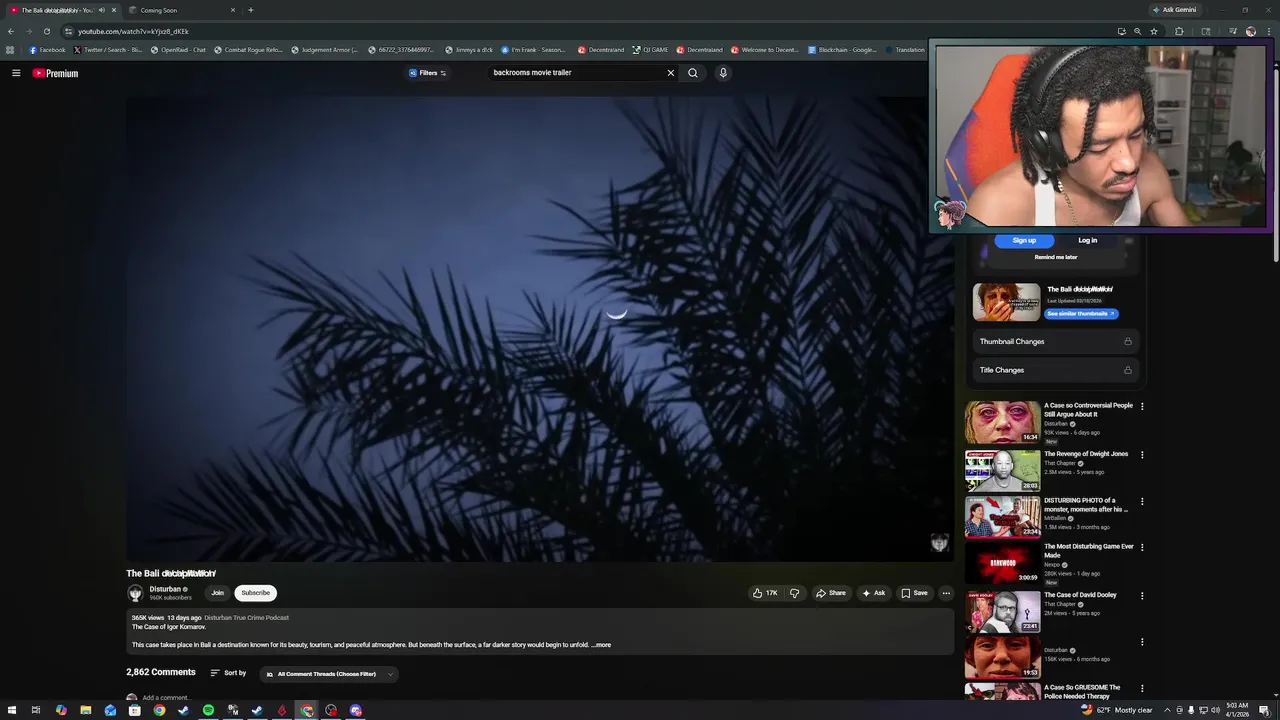Click See similar thumbnails button
The width and height of the screenshot is (1280, 720).
pyautogui.click(x=1081, y=314)
